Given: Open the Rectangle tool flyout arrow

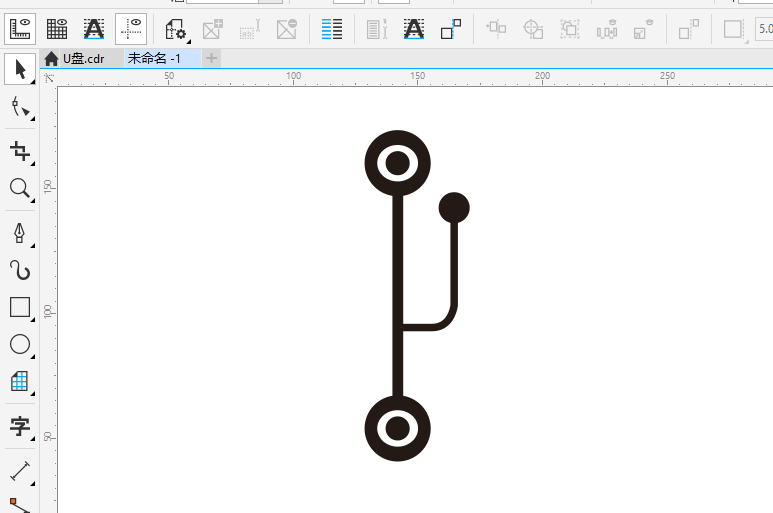Looking at the screenshot, I should [33, 319].
